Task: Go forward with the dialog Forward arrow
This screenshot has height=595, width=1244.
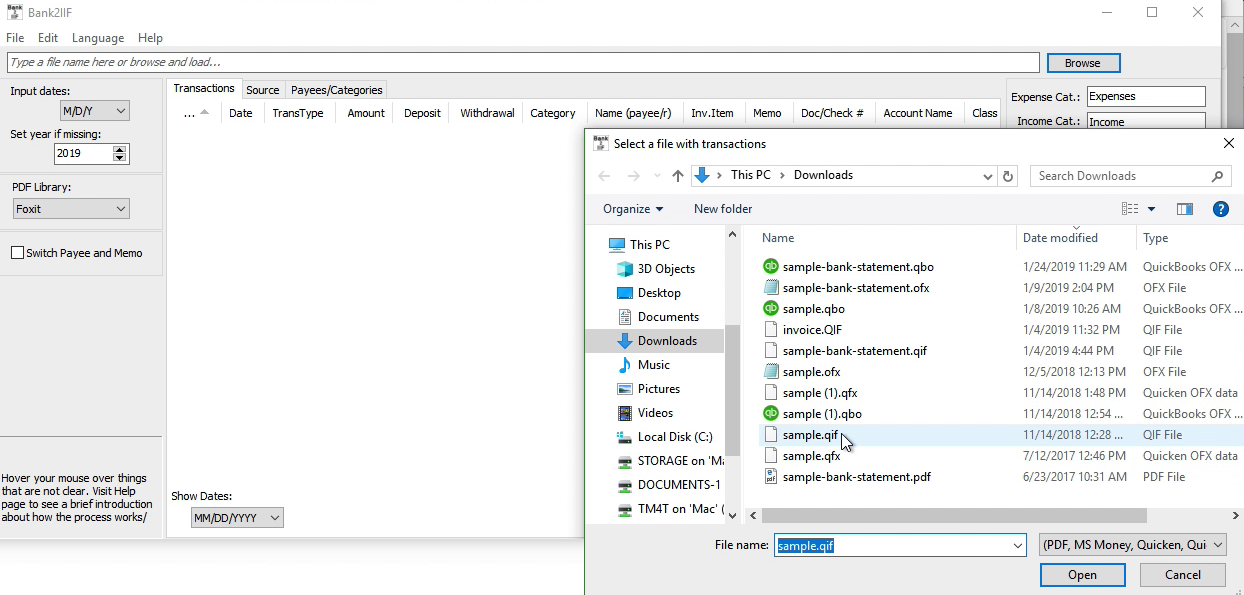Action: pyautogui.click(x=632, y=176)
